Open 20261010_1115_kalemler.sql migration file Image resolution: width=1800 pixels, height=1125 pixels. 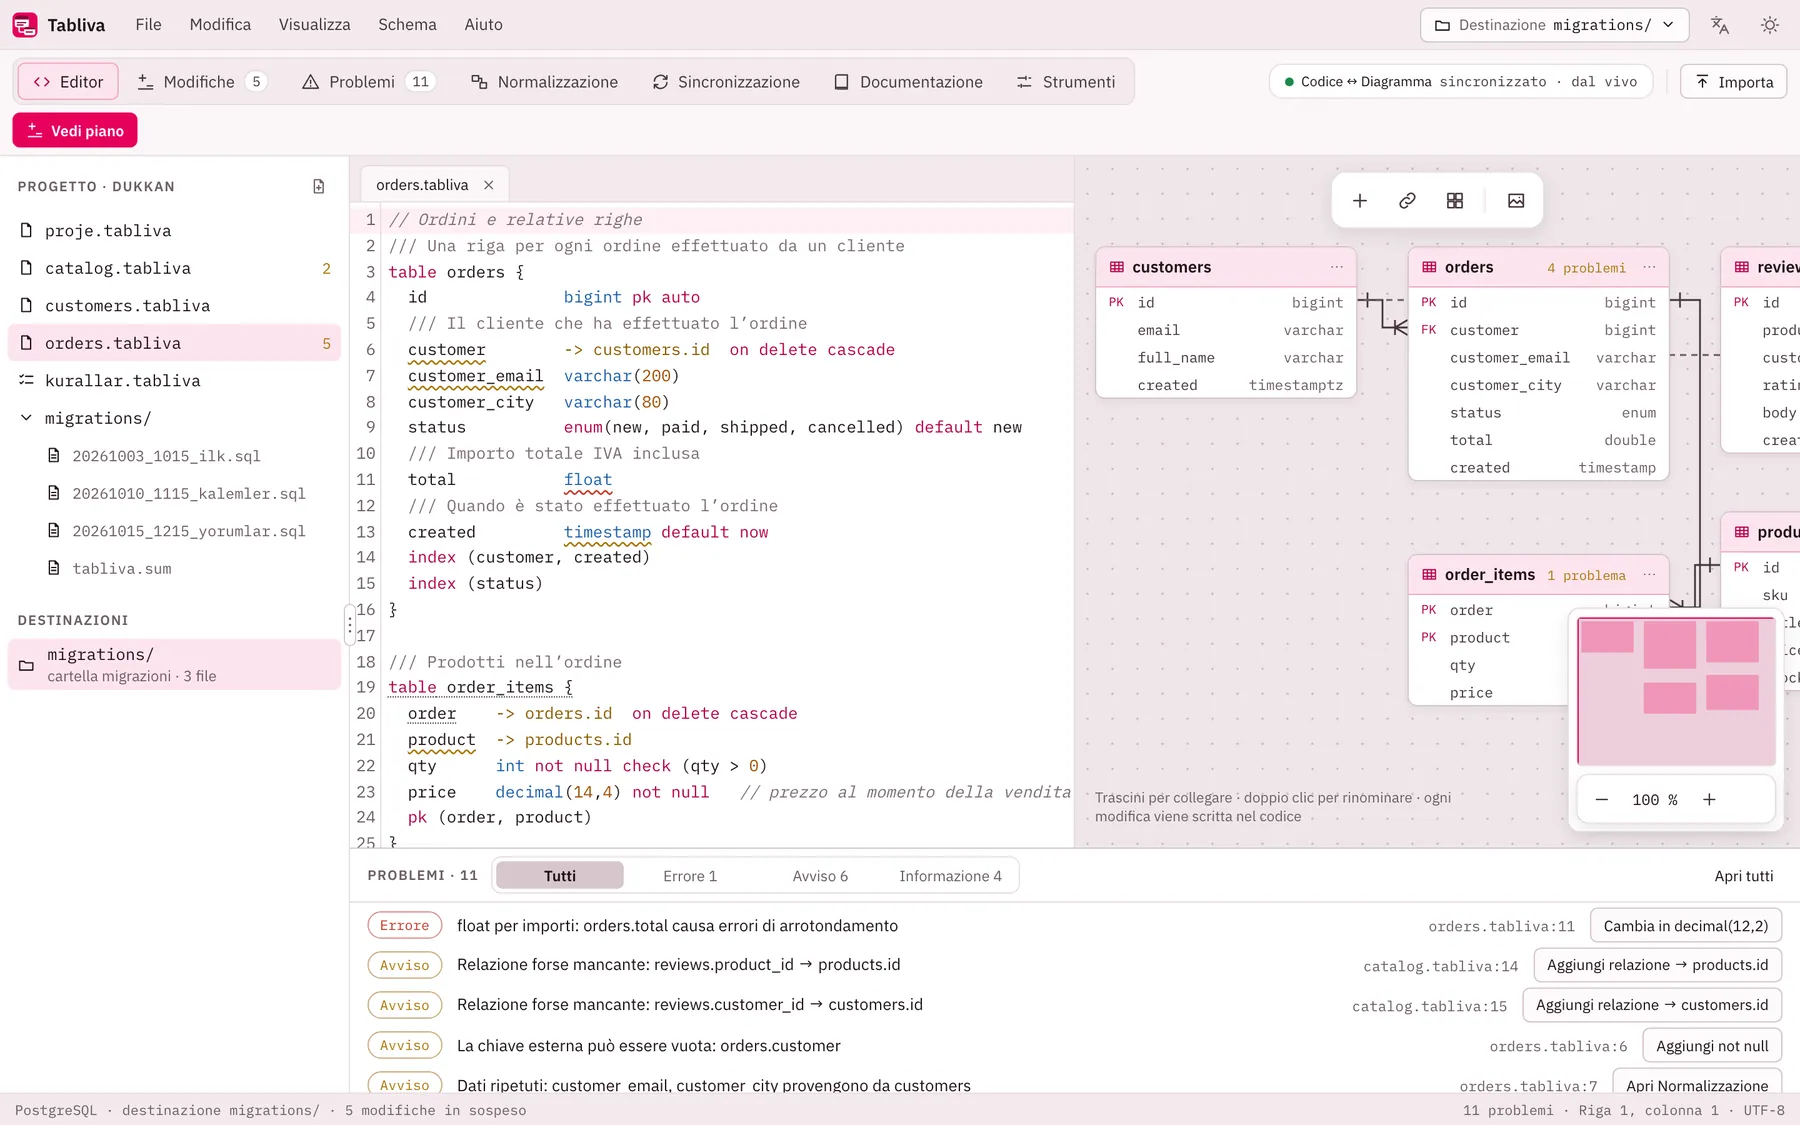tap(189, 494)
